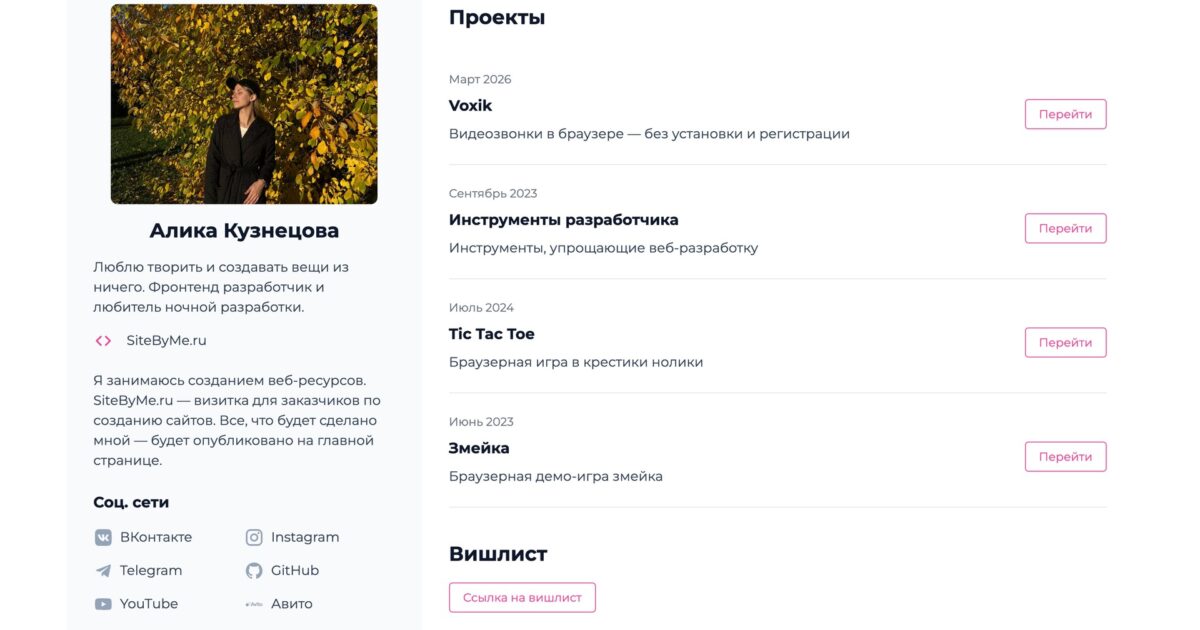
Task: Click the Telegram paper plane icon
Action: pos(103,571)
